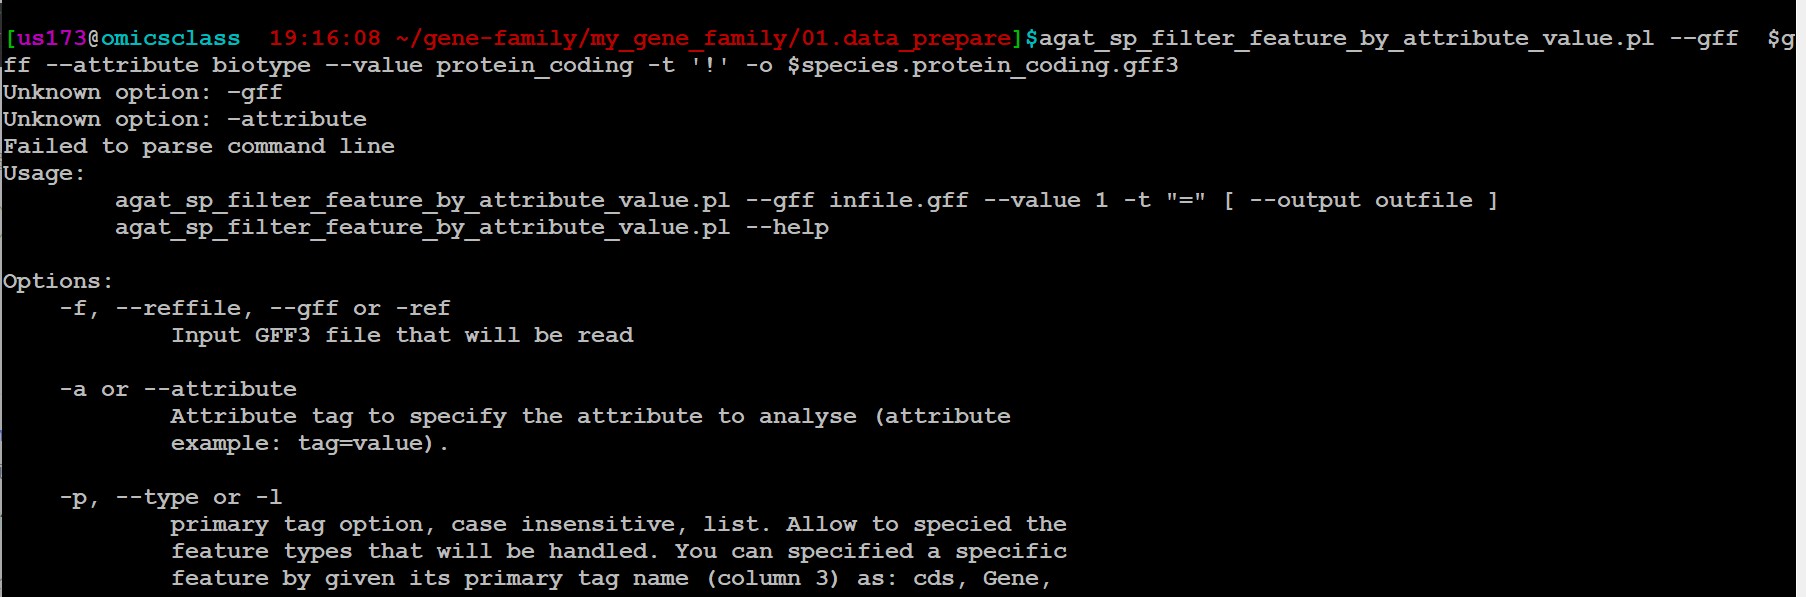
Task: Click 'infile.gff' in the usage example
Action: (899, 201)
